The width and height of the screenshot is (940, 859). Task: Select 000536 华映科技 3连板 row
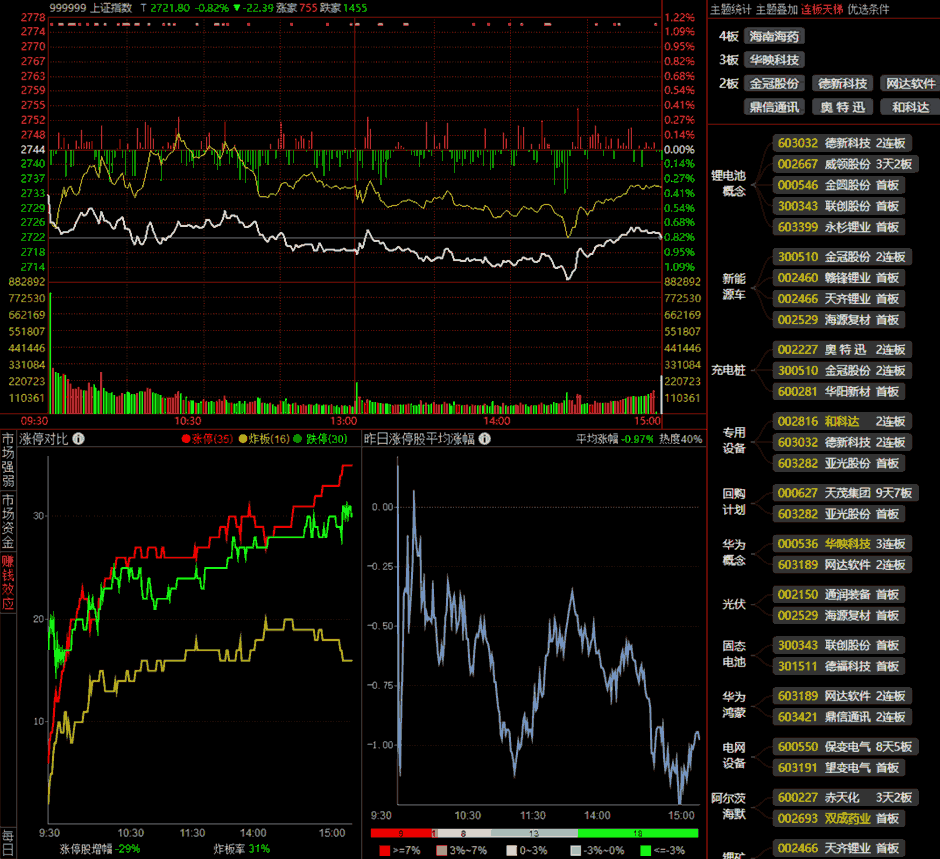[842, 544]
